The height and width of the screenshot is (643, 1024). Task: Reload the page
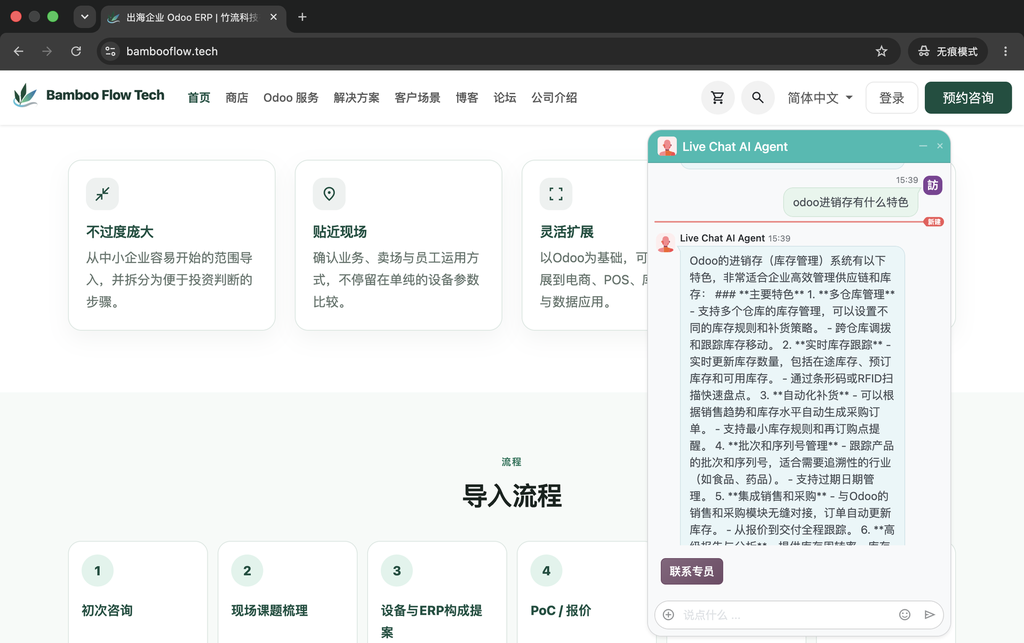tap(76, 51)
